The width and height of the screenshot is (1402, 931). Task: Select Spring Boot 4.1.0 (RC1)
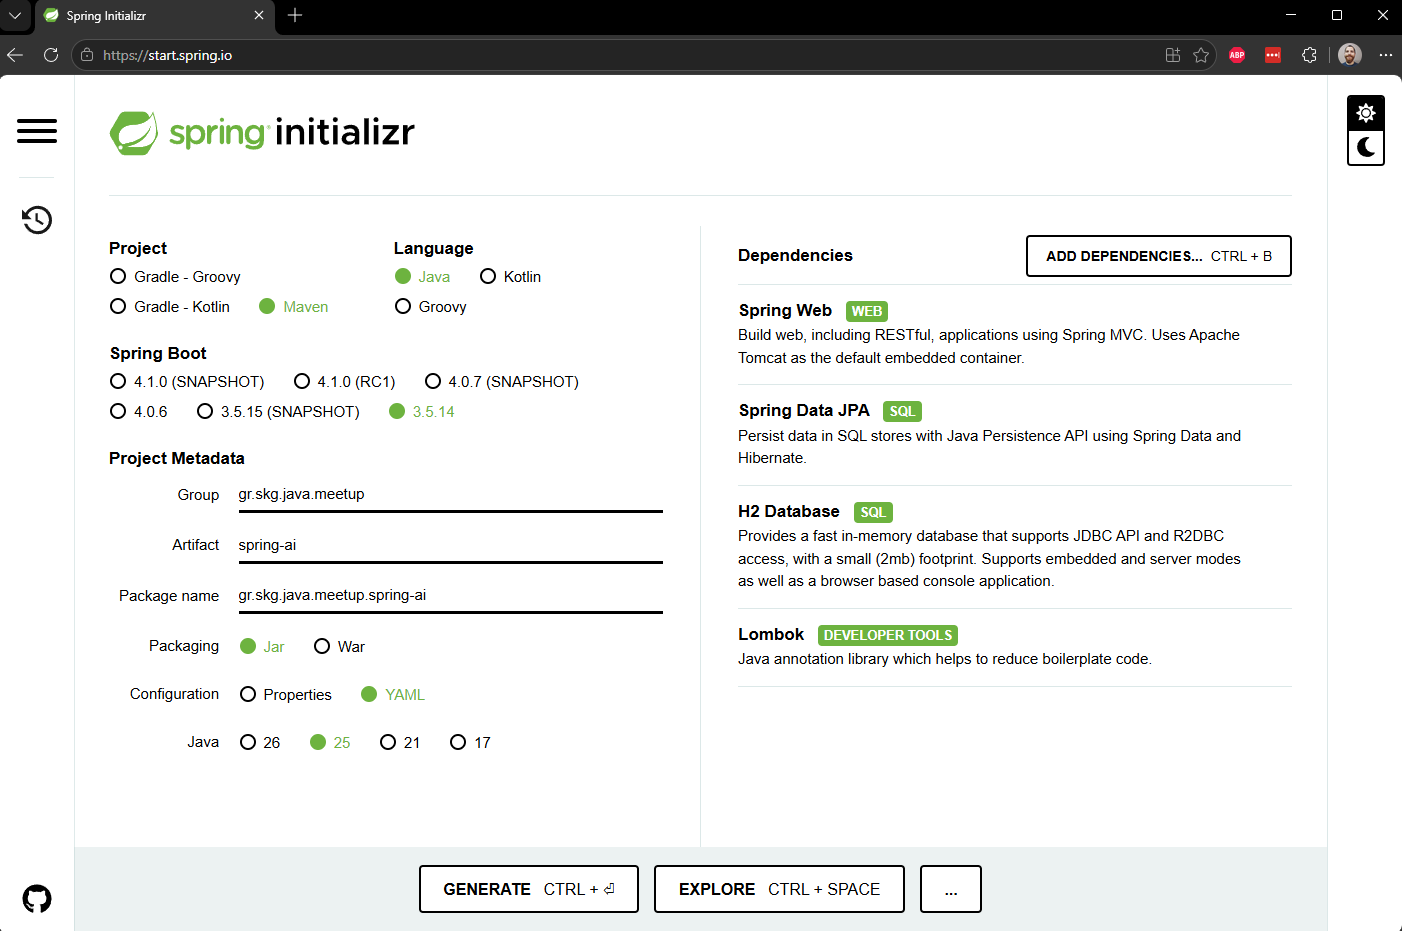[345, 382]
